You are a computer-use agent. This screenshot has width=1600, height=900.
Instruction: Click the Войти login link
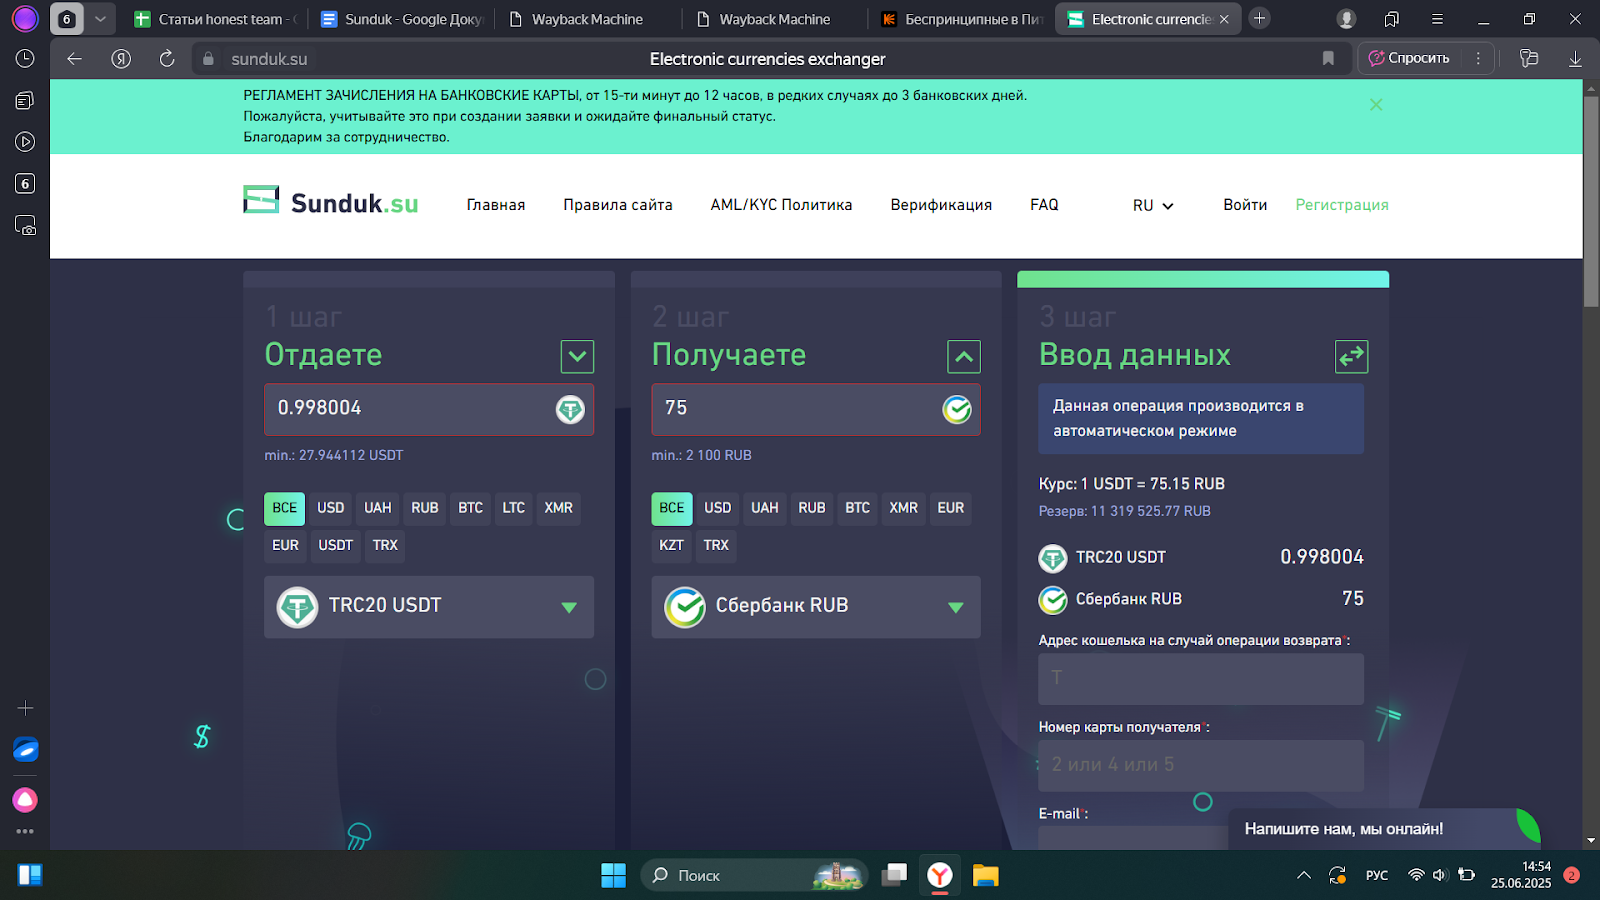1245,205
